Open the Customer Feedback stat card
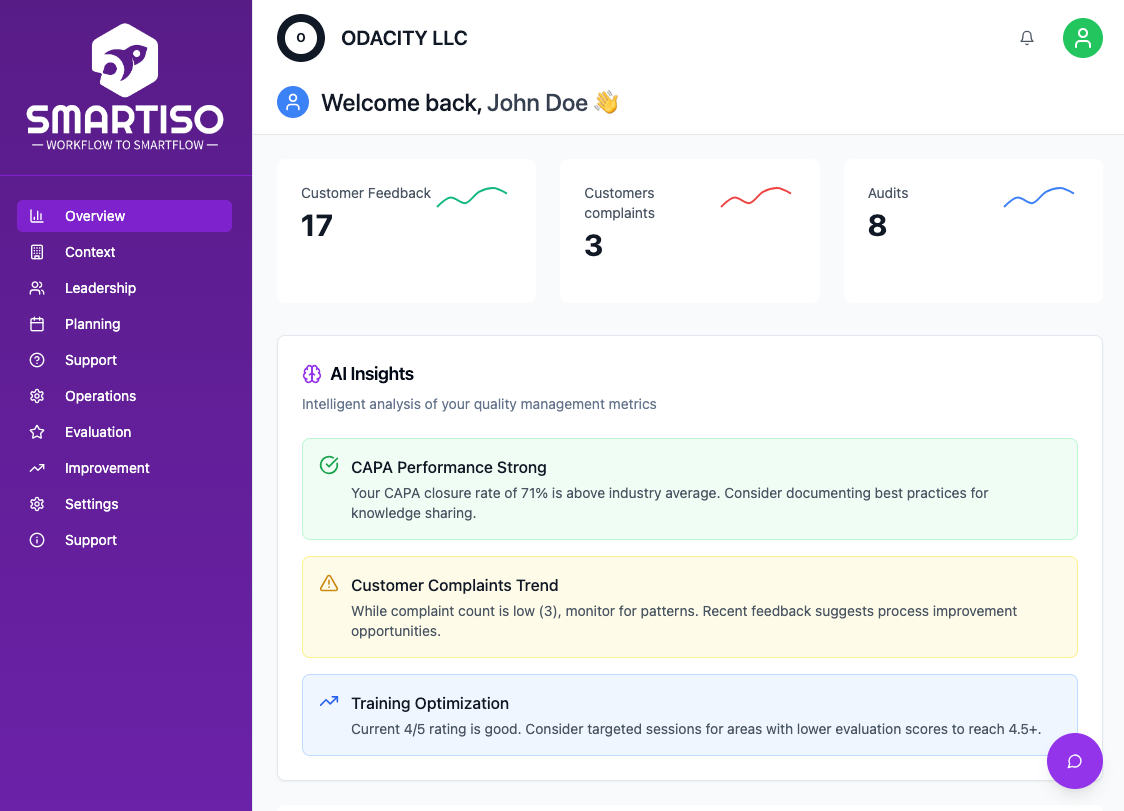Screen dimensions: 1124x811 tap(406, 231)
